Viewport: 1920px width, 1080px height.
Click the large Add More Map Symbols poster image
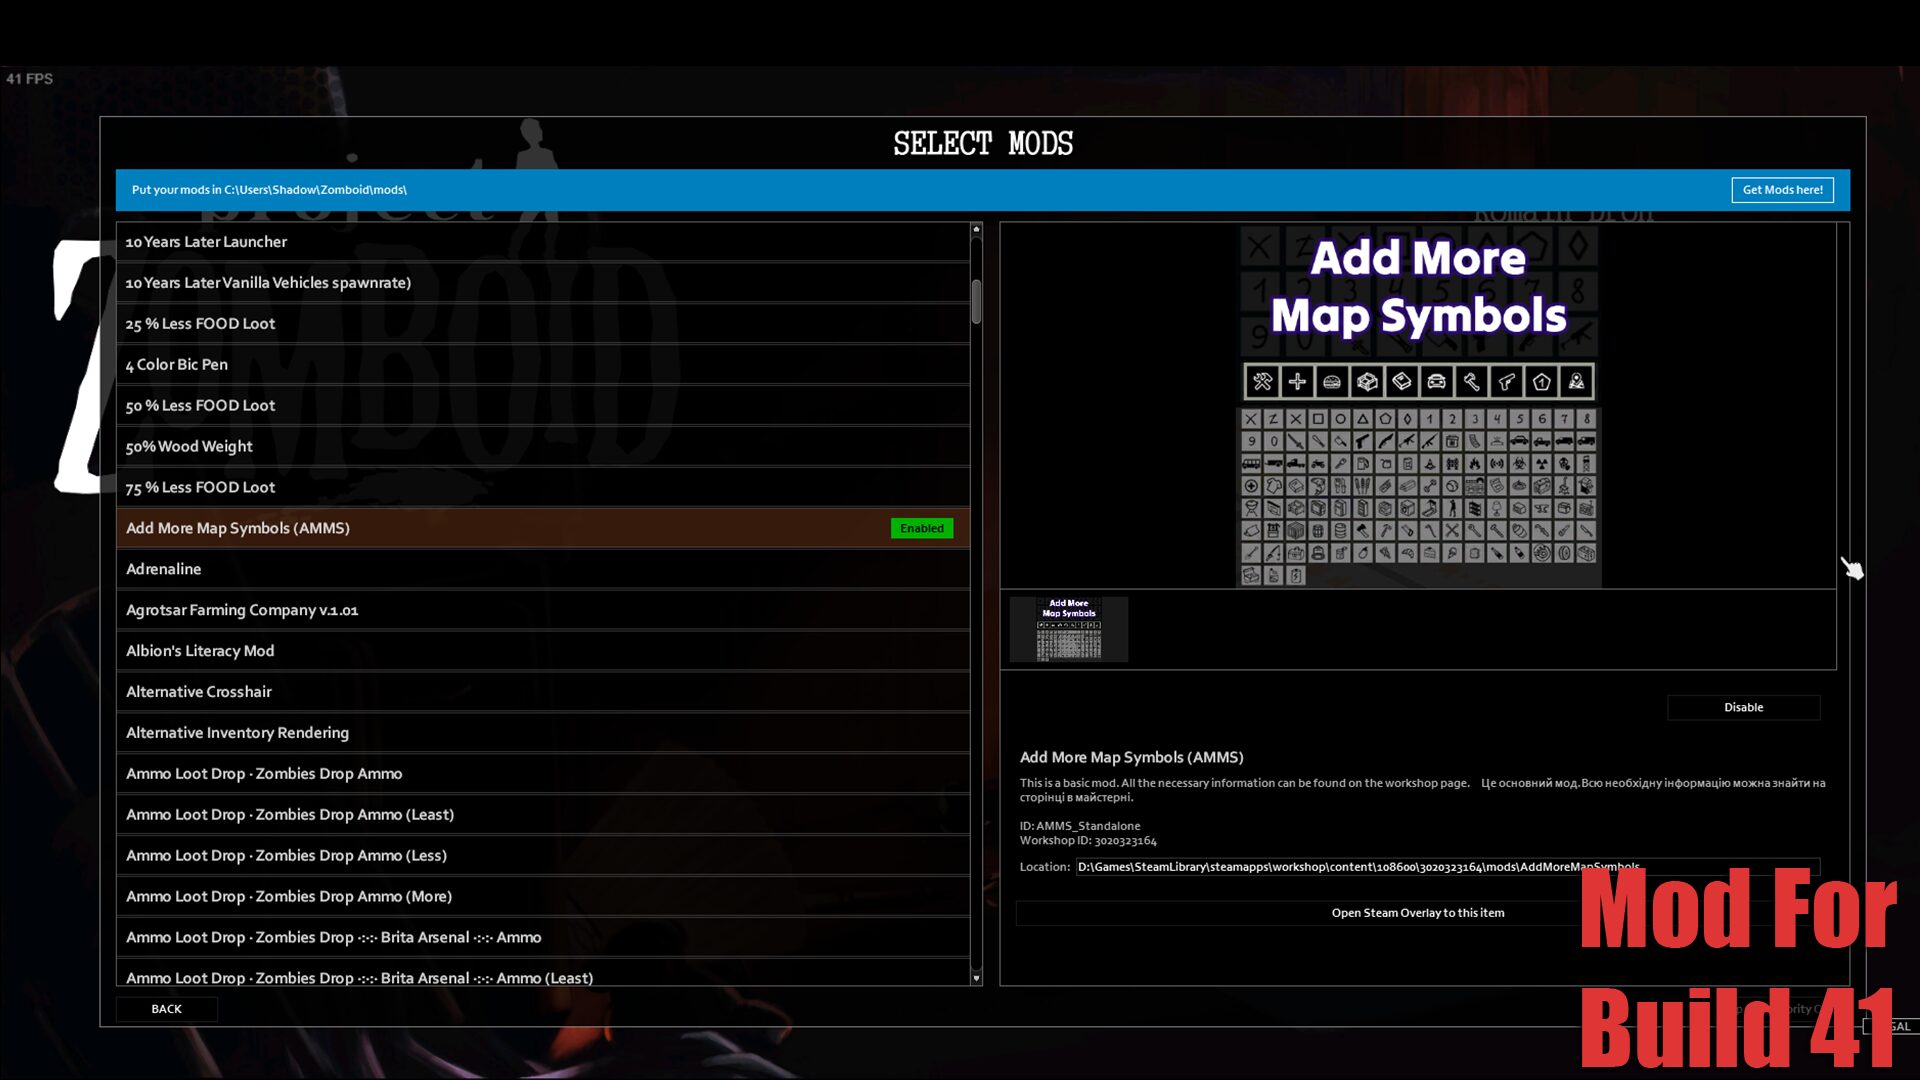(x=1418, y=405)
